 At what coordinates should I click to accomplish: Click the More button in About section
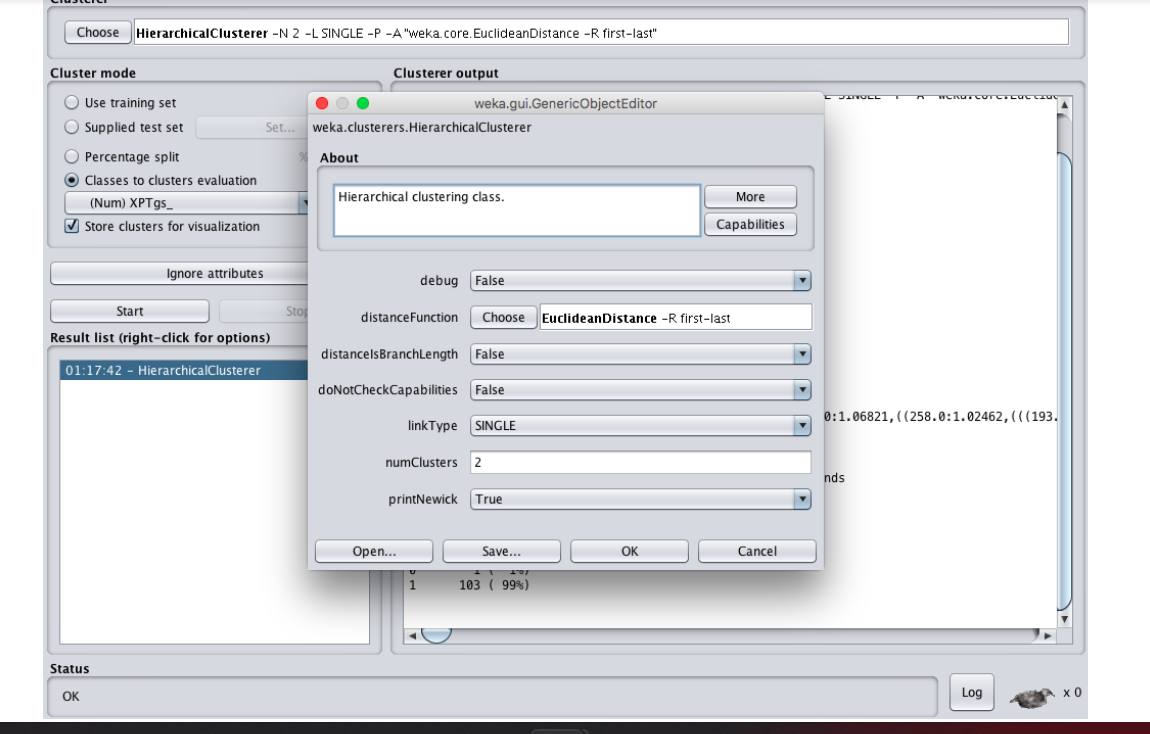click(x=750, y=197)
